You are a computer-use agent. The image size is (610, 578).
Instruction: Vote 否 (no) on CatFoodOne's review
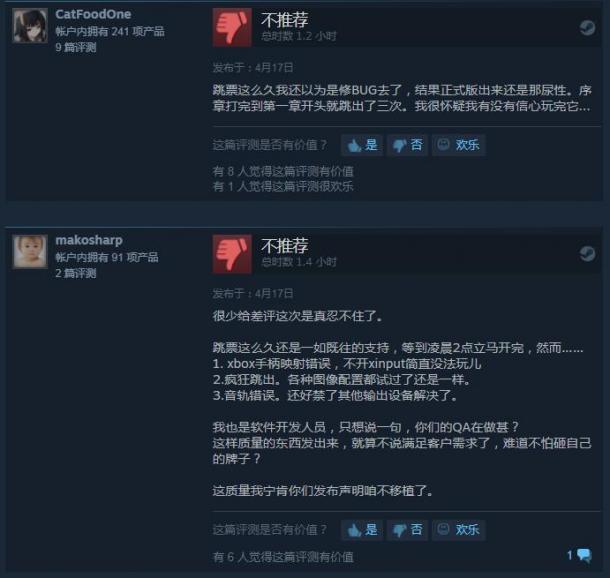[x=407, y=145]
